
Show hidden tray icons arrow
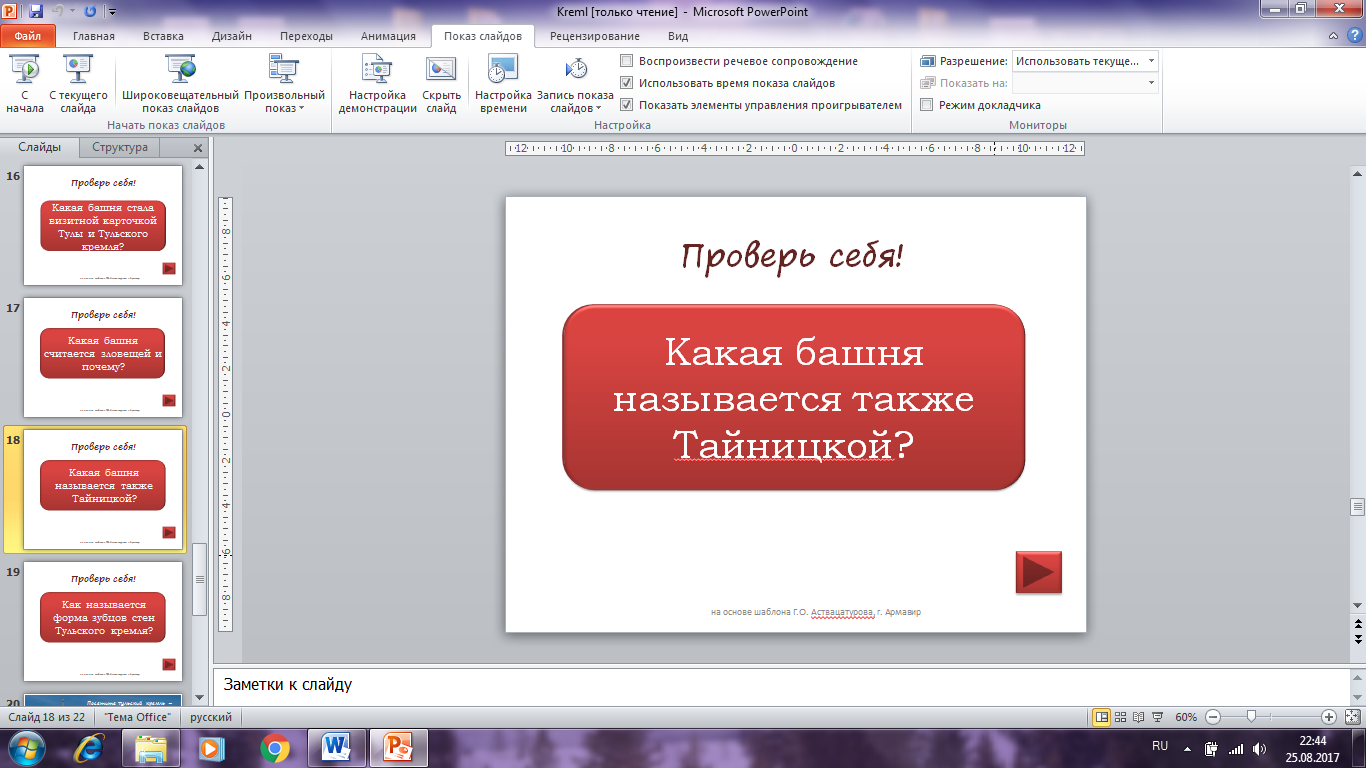(x=1187, y=748)
